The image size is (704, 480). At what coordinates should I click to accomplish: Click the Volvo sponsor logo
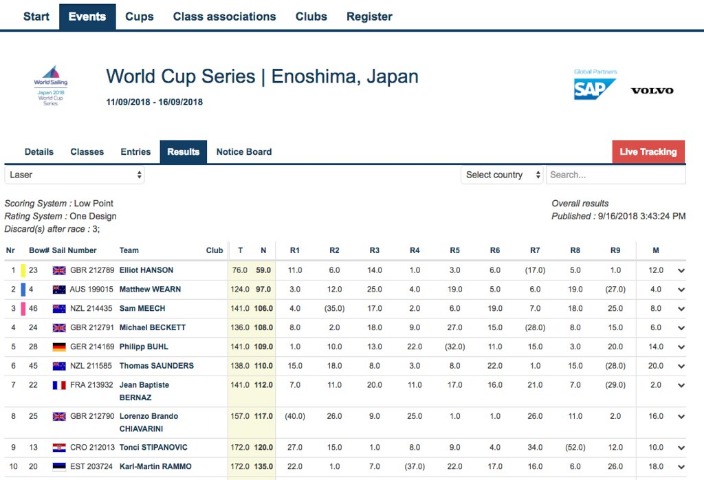(x=652, y=91)
